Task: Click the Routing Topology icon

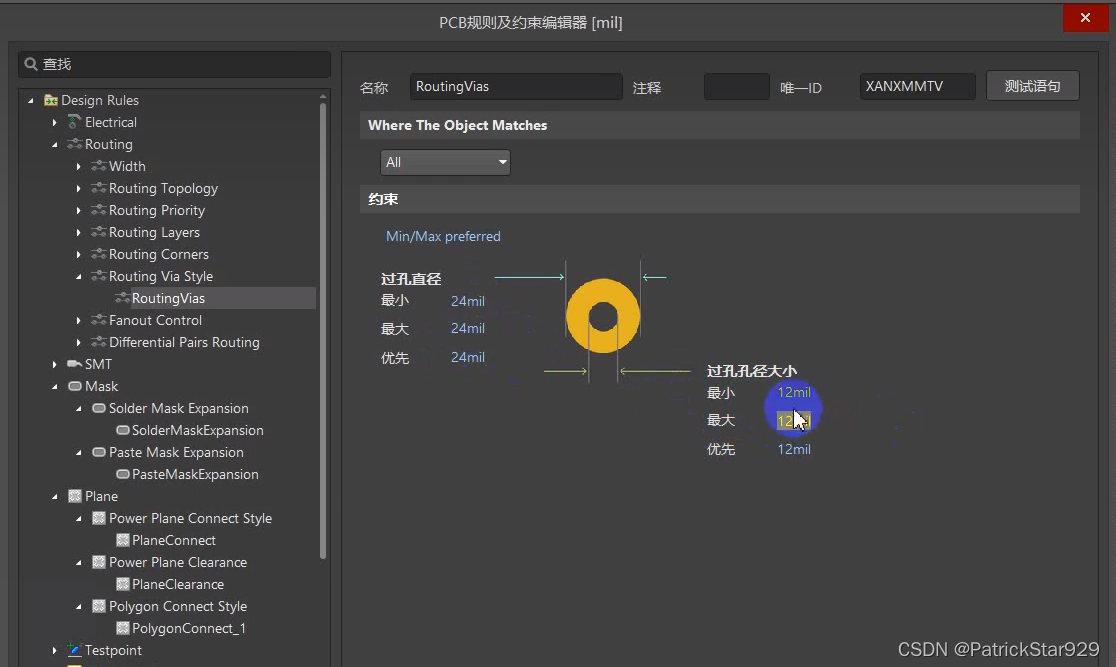Action: [x=98, y=189]
